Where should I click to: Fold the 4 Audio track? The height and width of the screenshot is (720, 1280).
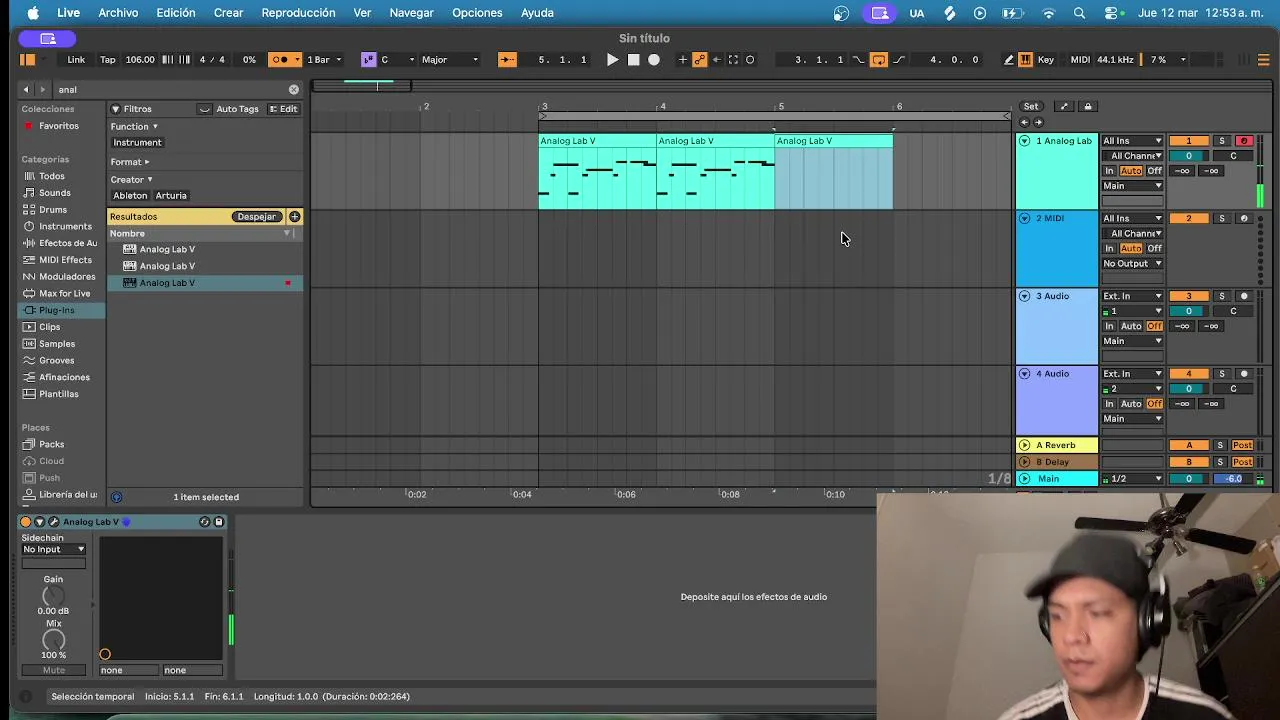[x=1024, y=374]
